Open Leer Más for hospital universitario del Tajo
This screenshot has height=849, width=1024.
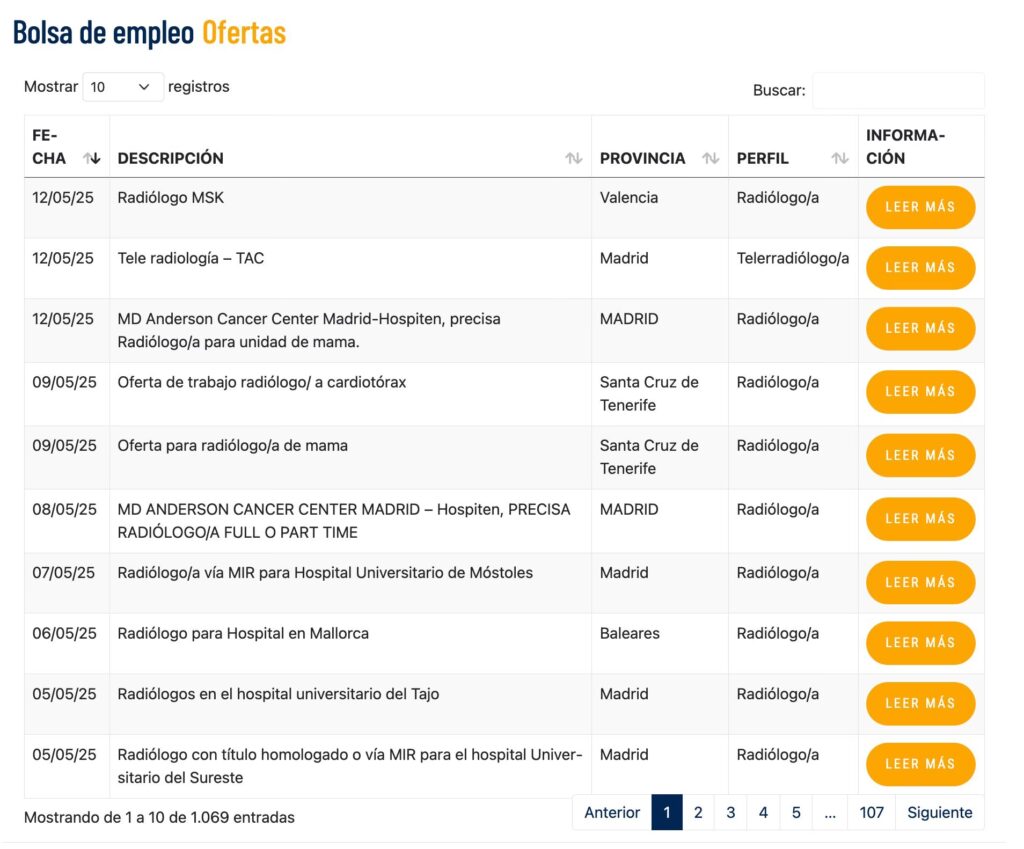pyautogui.click(x=920, y=703)
